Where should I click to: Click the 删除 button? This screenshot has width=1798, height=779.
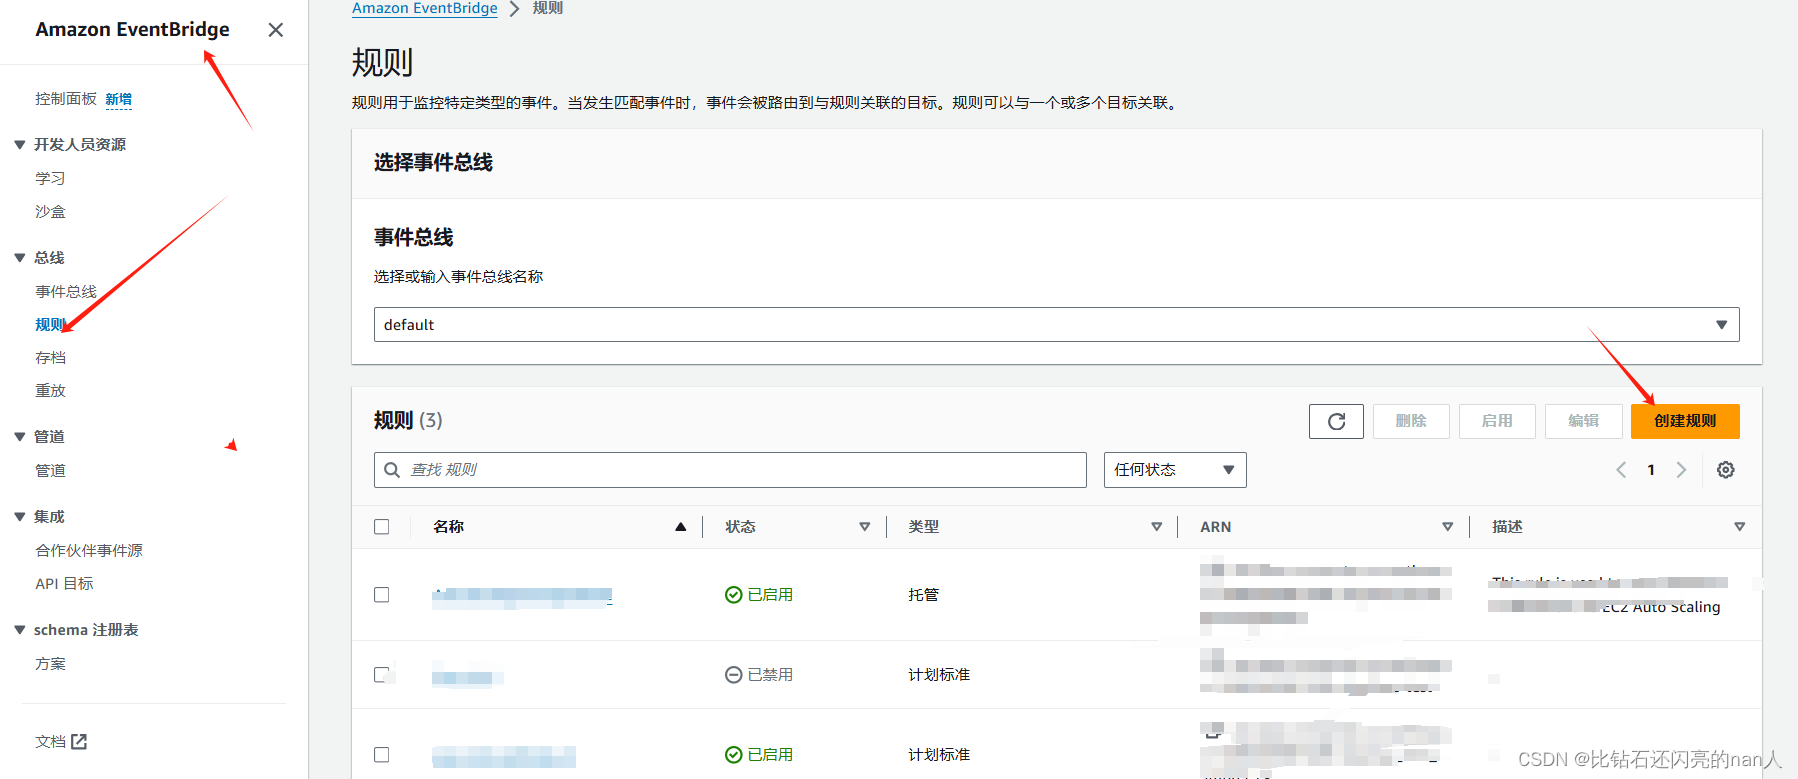[1411, 421]
